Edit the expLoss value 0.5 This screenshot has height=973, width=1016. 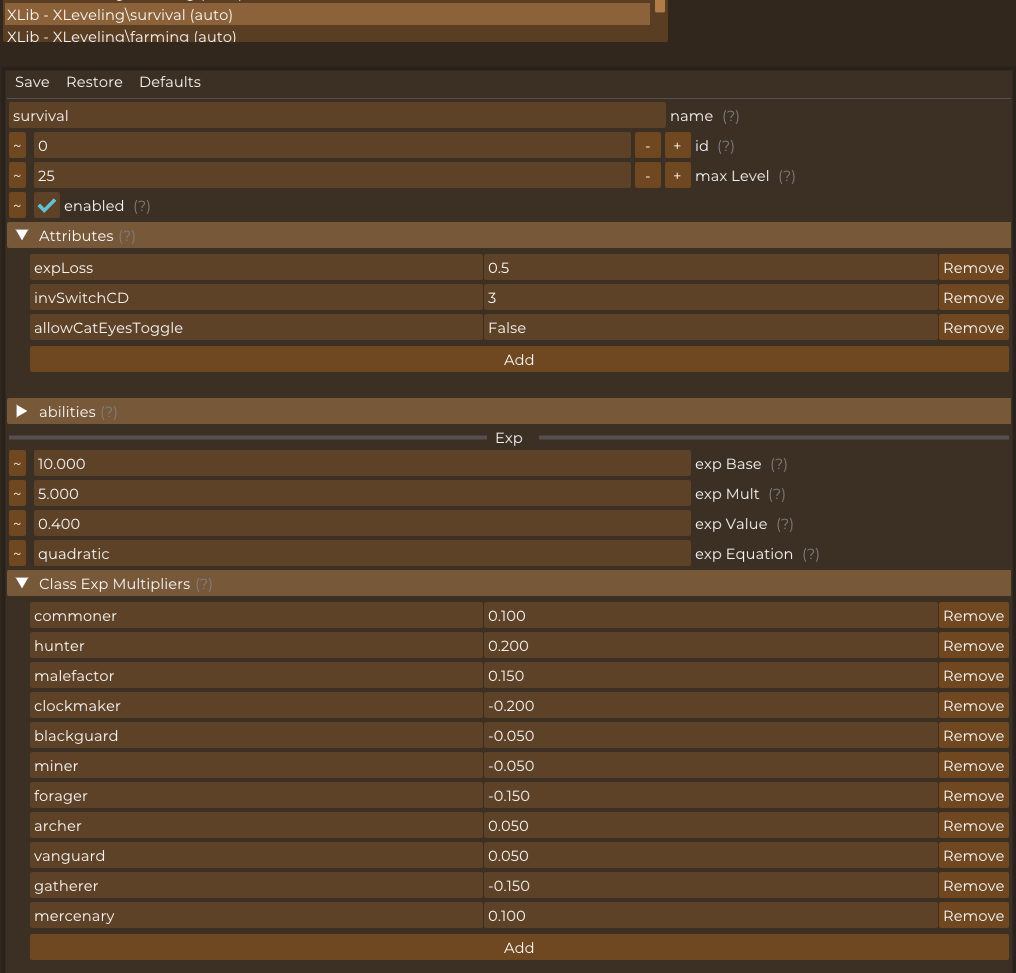pyautogui.click(x=710, y=268)
